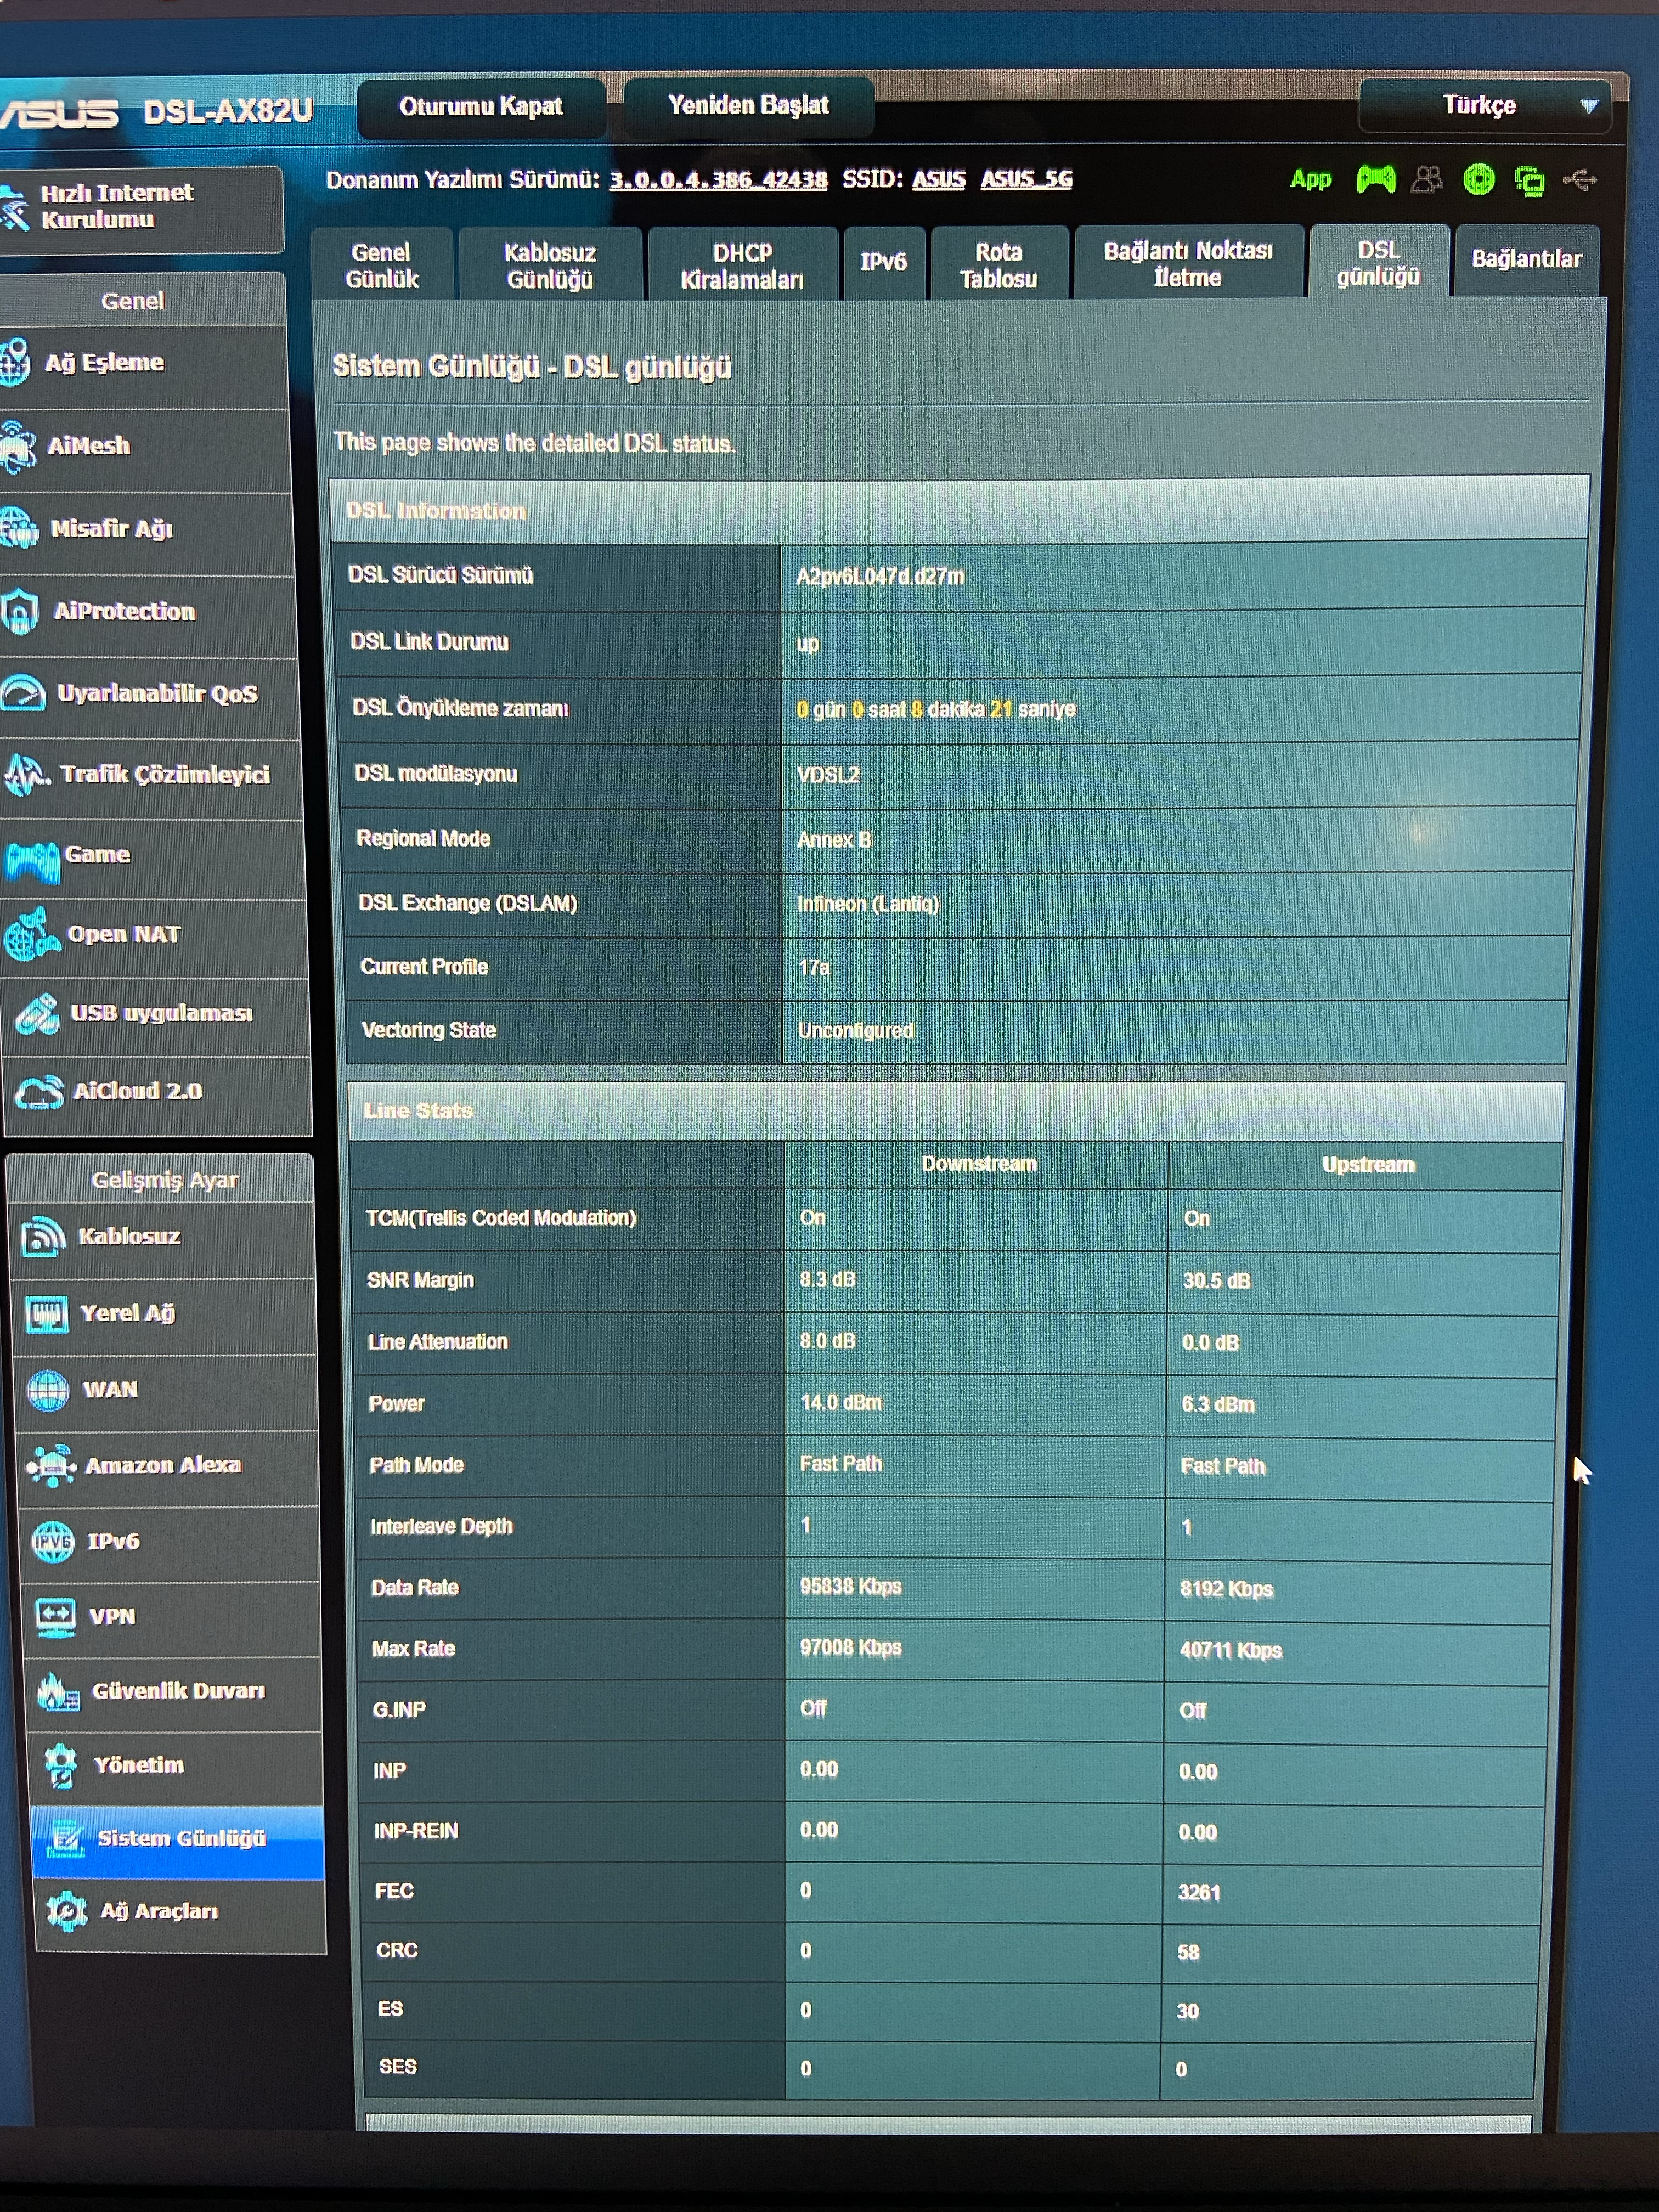
Task: Click the Infineon (Lantiq) DSLAM value
Action: (x=867, y=903)
